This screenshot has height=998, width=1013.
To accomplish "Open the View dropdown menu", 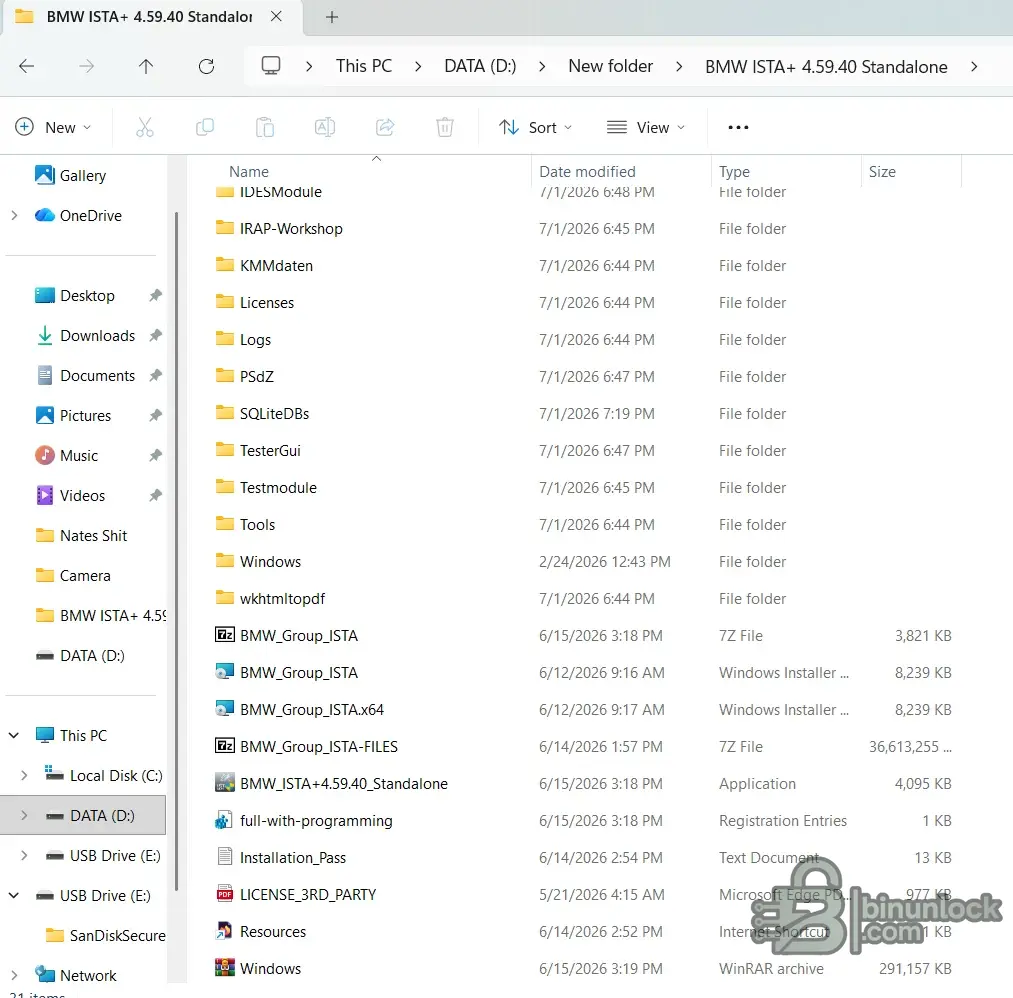I will coord(645,127).
